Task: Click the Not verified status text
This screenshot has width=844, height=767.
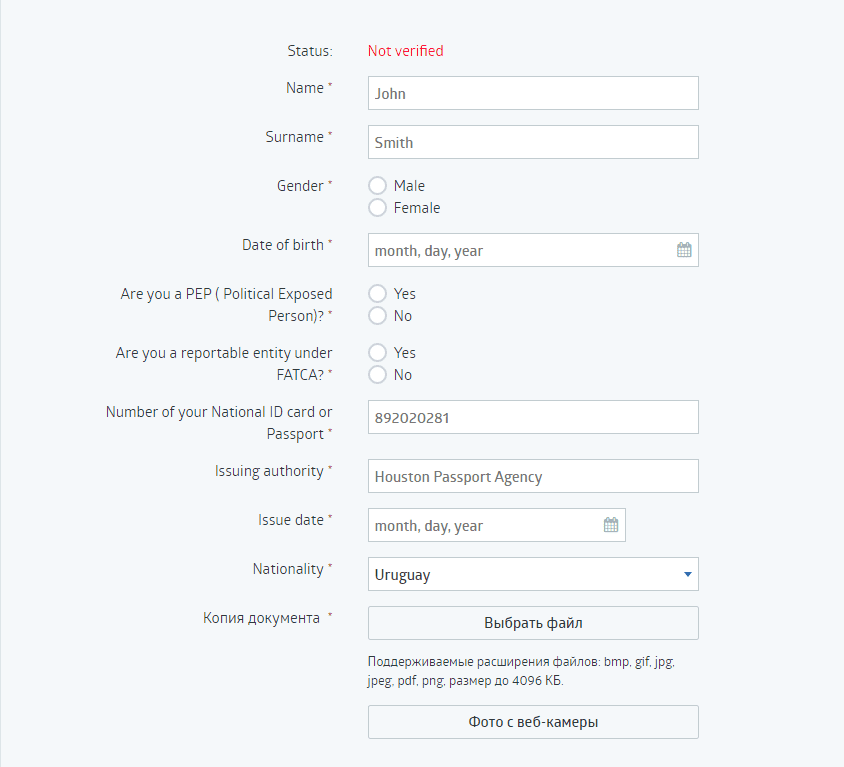Action: tap(405, 51)
